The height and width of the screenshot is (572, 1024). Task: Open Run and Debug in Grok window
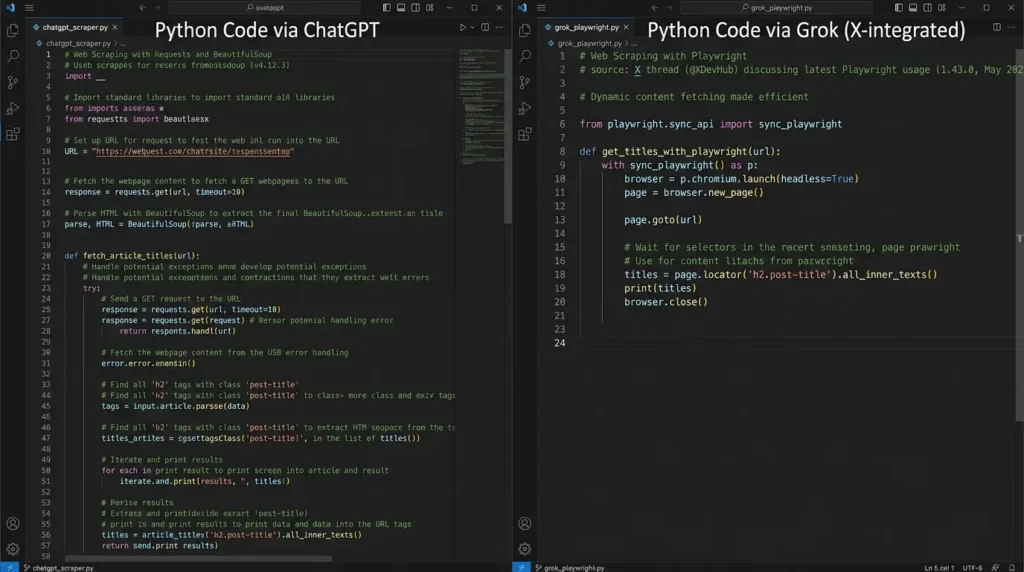[x=524, y=108]
